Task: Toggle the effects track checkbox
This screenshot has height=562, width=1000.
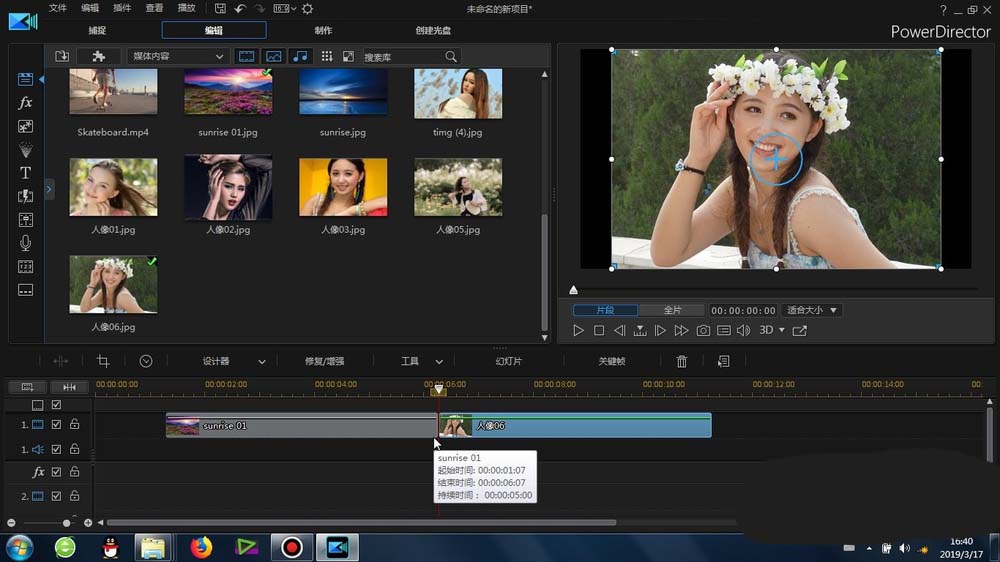Action: (x=57, y=472)
